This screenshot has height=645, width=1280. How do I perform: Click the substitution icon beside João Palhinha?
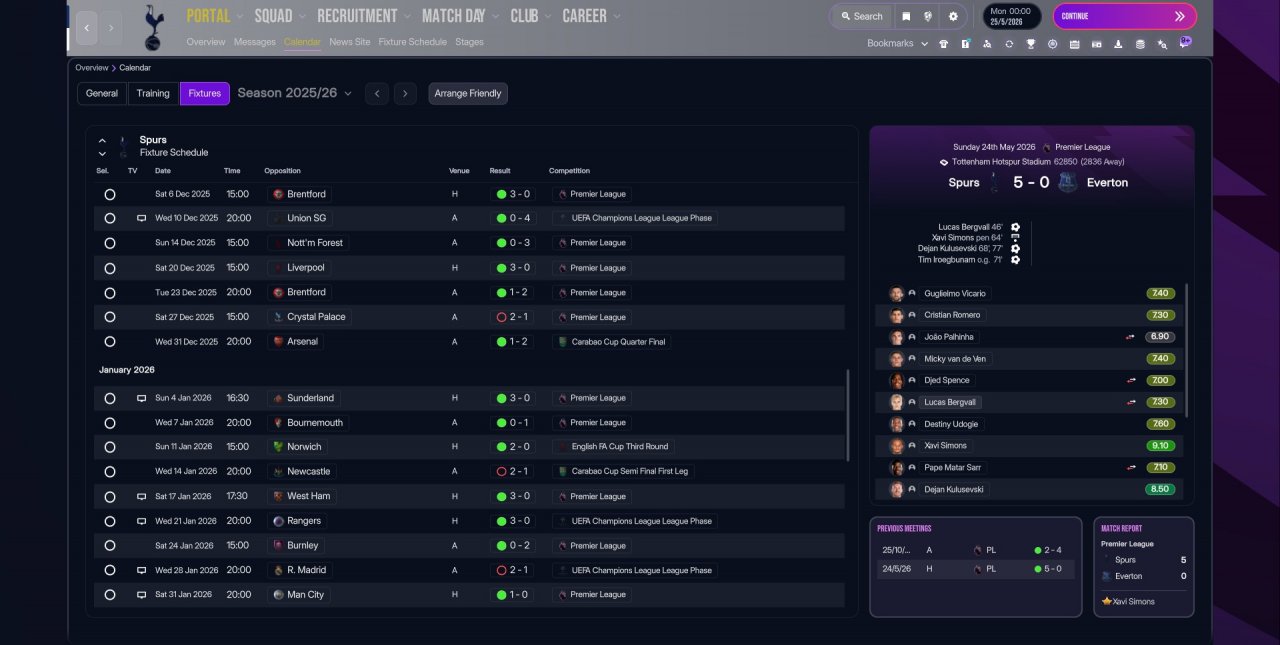(1131, 337)
